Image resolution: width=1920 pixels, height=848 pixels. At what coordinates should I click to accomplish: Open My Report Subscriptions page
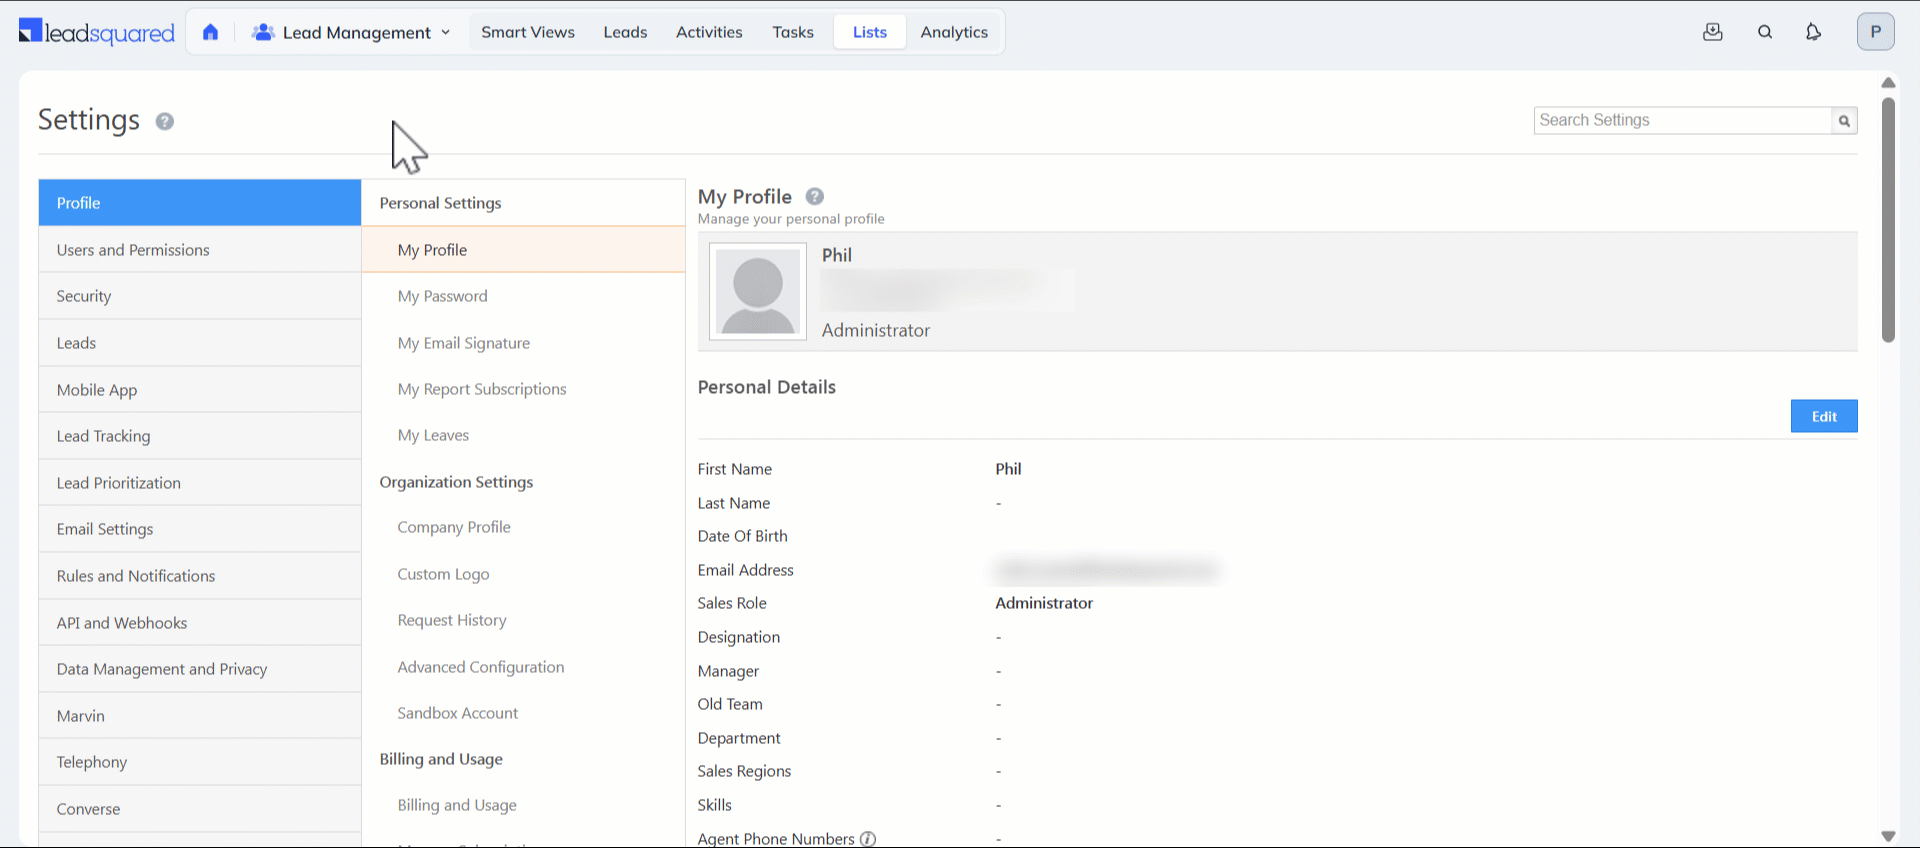click(482, 389)
